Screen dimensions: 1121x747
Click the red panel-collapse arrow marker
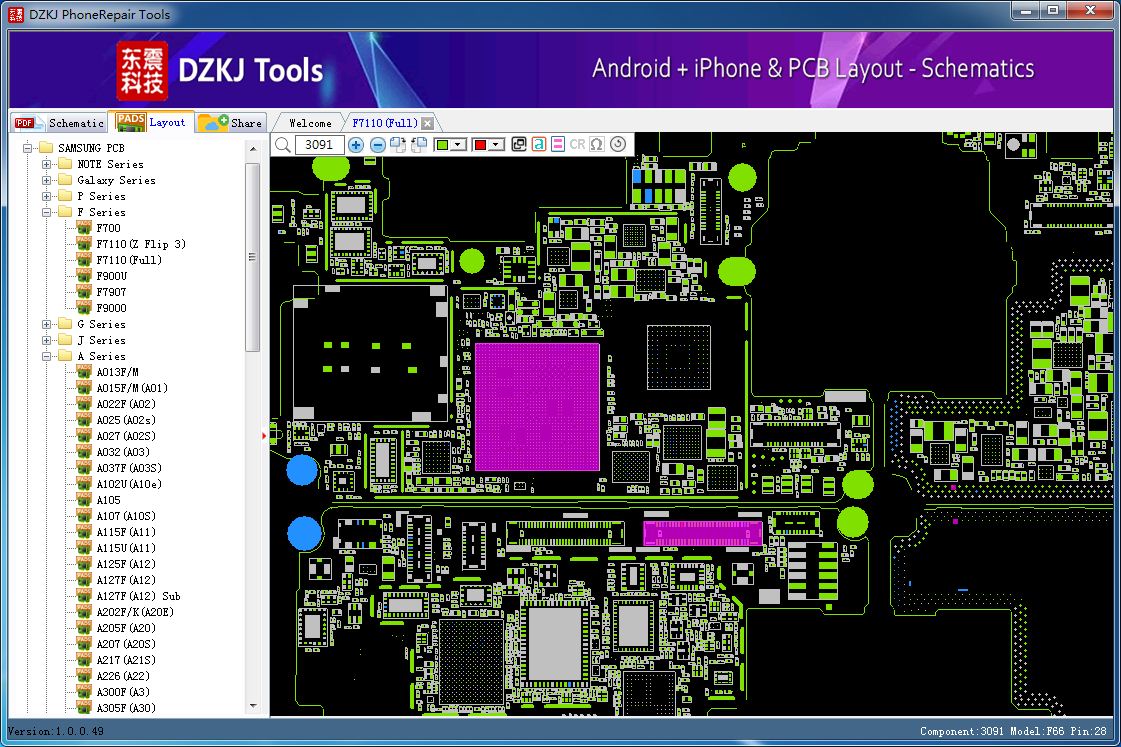click(x=264, y=435)
